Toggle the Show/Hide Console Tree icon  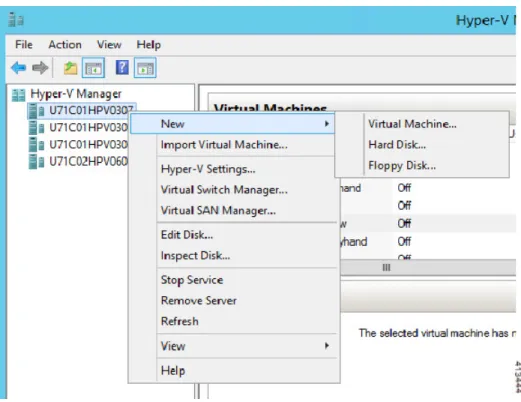click(93, 68)
